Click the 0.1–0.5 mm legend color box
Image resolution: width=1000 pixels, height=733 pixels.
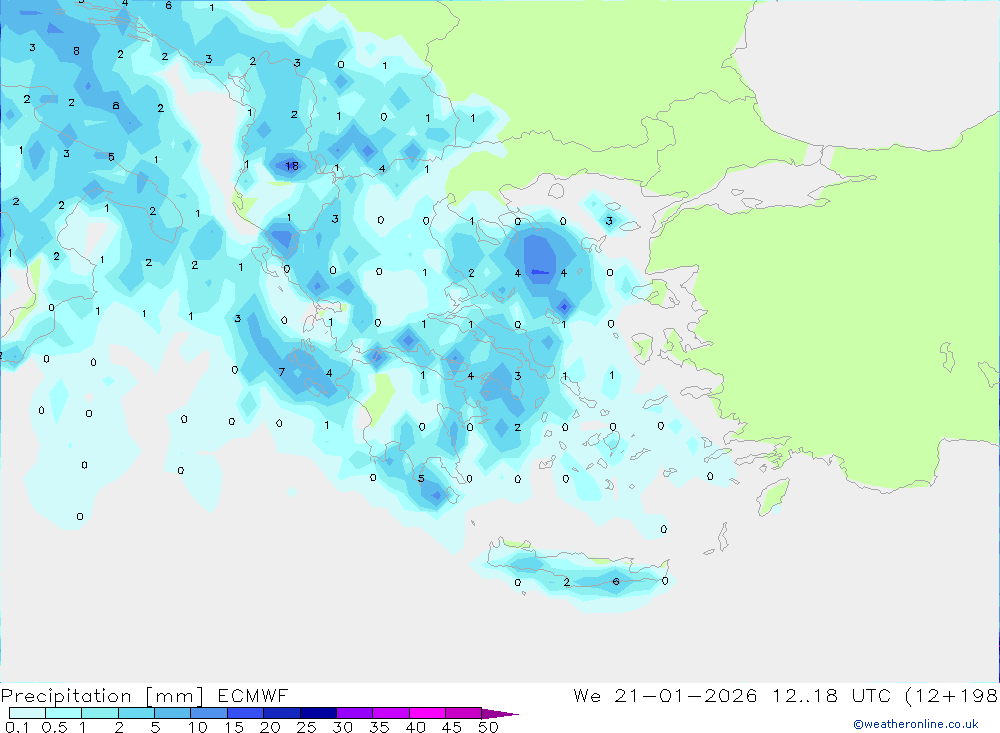27,713
